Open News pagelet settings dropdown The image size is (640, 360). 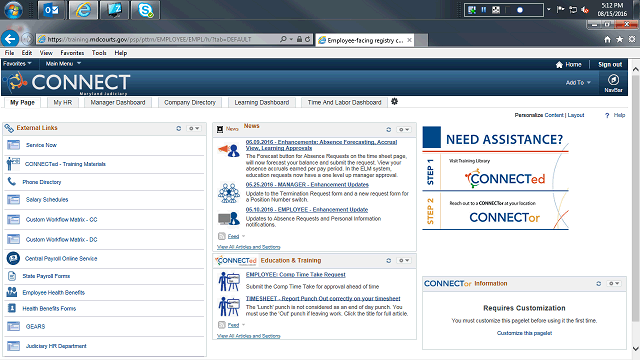[404, 129]
